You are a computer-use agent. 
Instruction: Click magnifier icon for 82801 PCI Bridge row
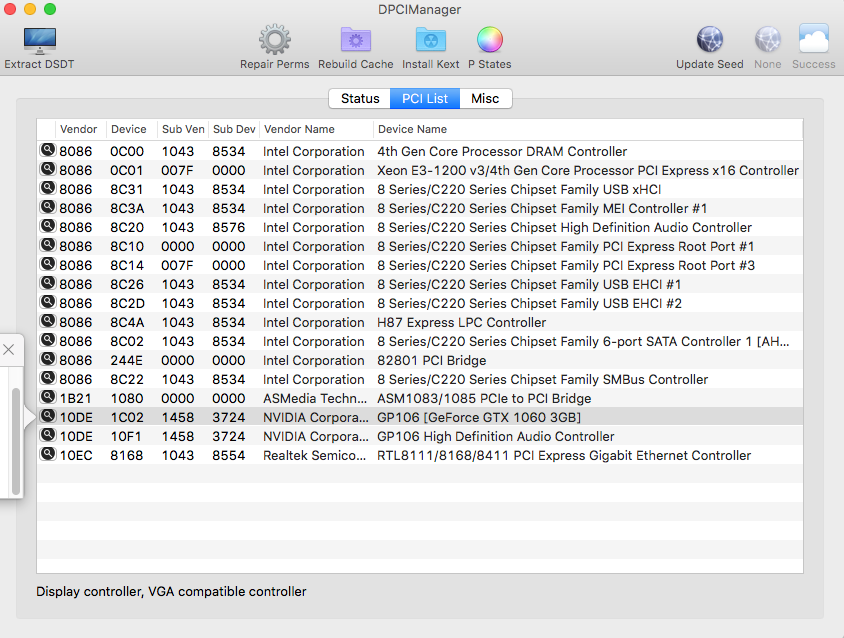point(48,359)
